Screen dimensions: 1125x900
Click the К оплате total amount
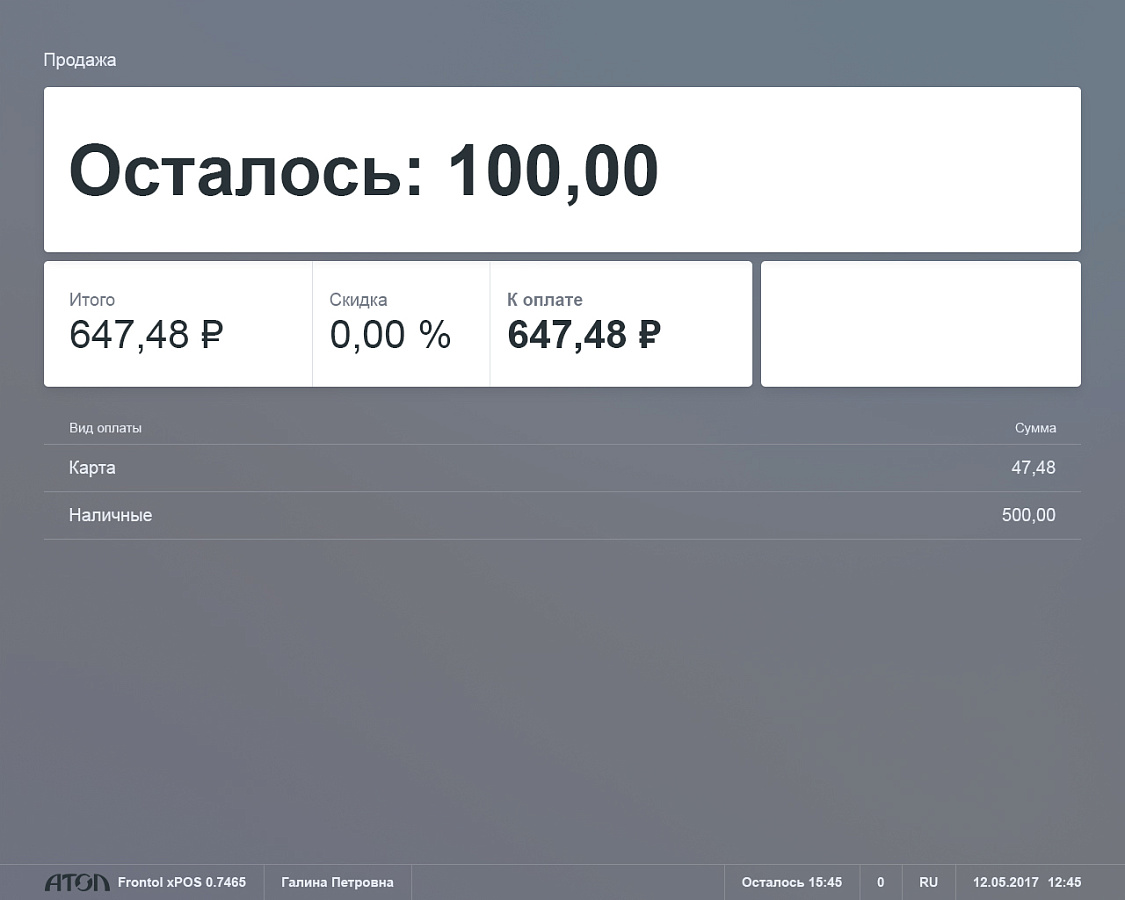point(584,335)
